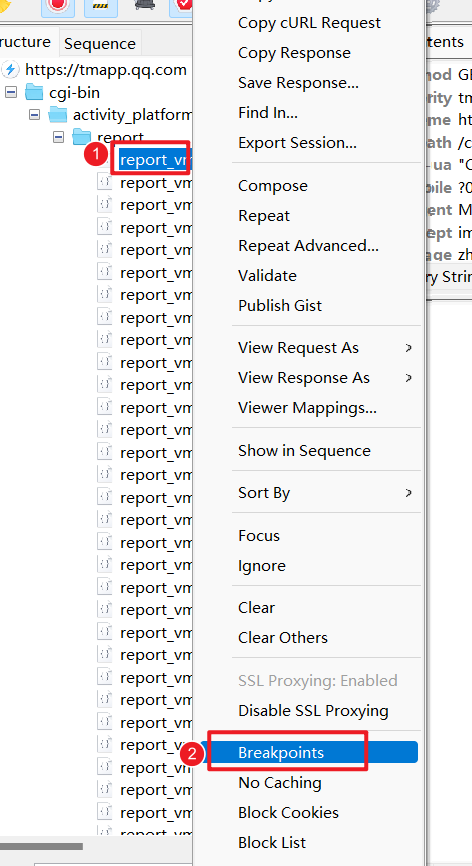This screenshot has width=472, height=866.
Task: Click the SSL proxying stripes toolbar icon
Action: (x=100, y=6)
